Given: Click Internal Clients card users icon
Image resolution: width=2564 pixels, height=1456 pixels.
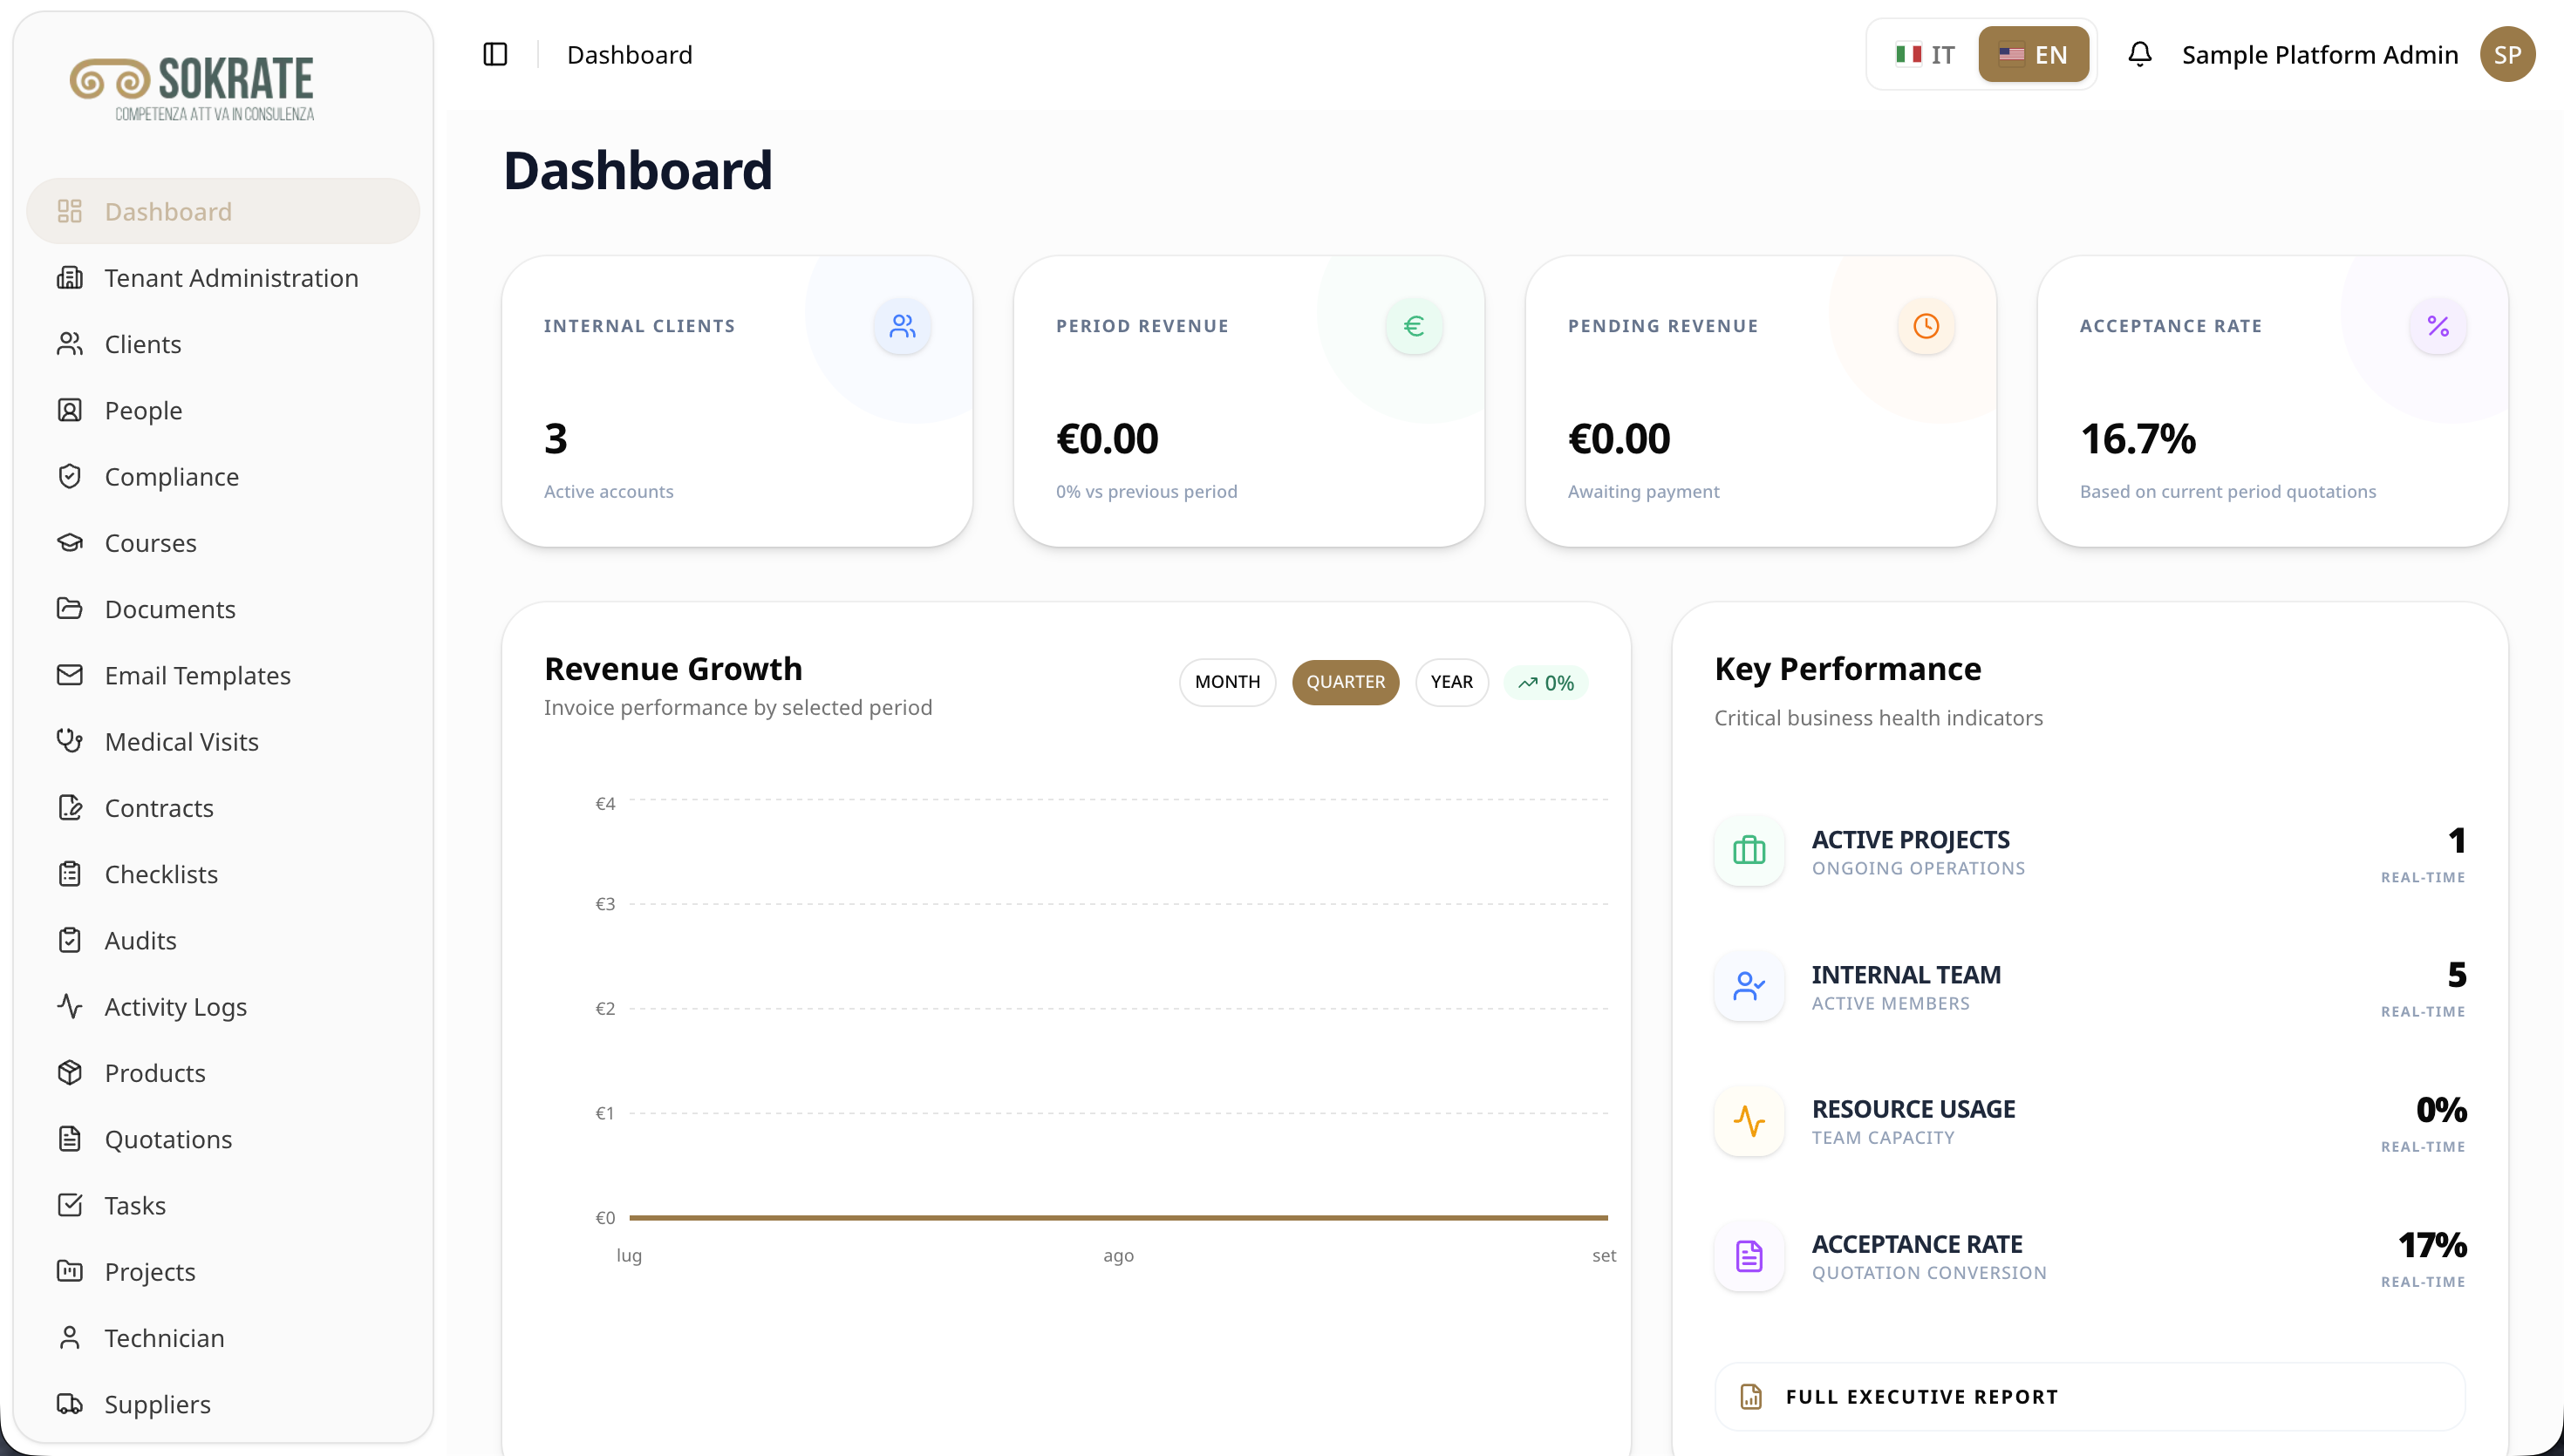Looking at the screenshot, I should 902,326.
